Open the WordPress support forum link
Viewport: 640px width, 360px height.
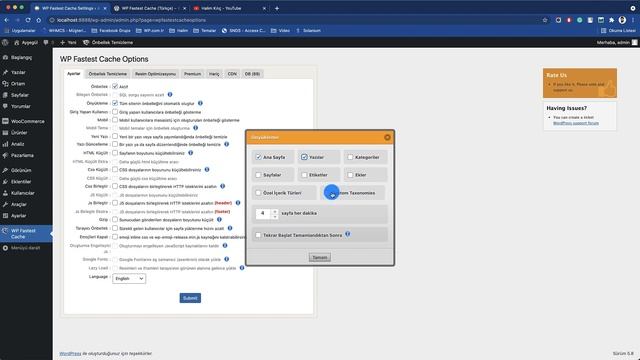click(576, 123)
